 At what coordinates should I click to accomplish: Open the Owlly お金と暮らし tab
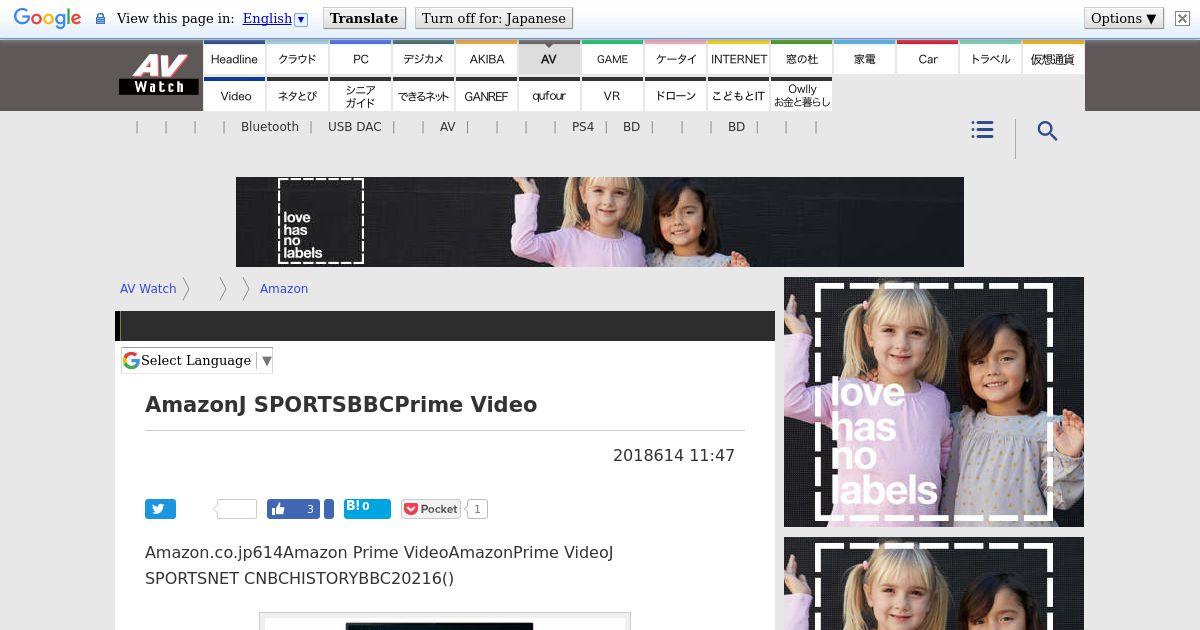802,95
